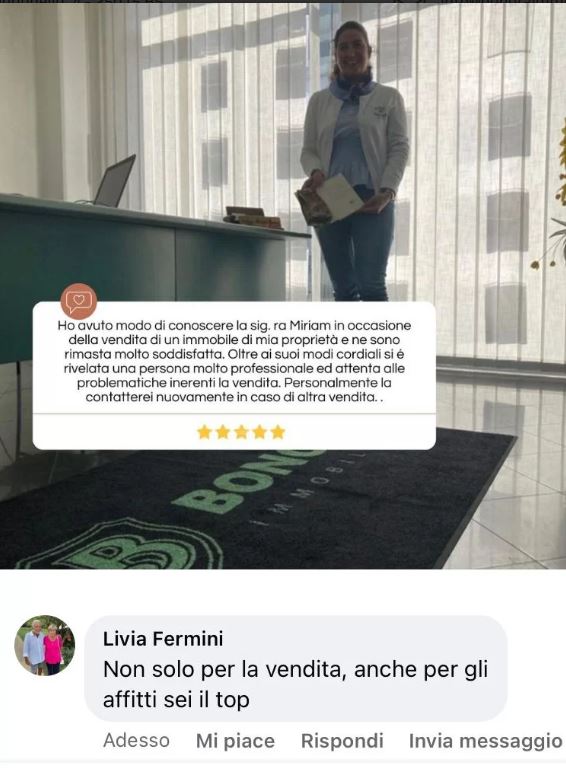Send a message with Invia messaggio
Screen dimensions: 566x768
485,741
